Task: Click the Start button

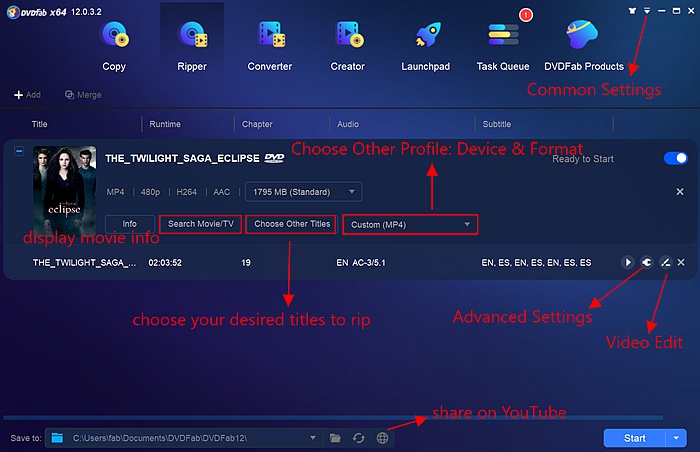Action: [634, 438]
